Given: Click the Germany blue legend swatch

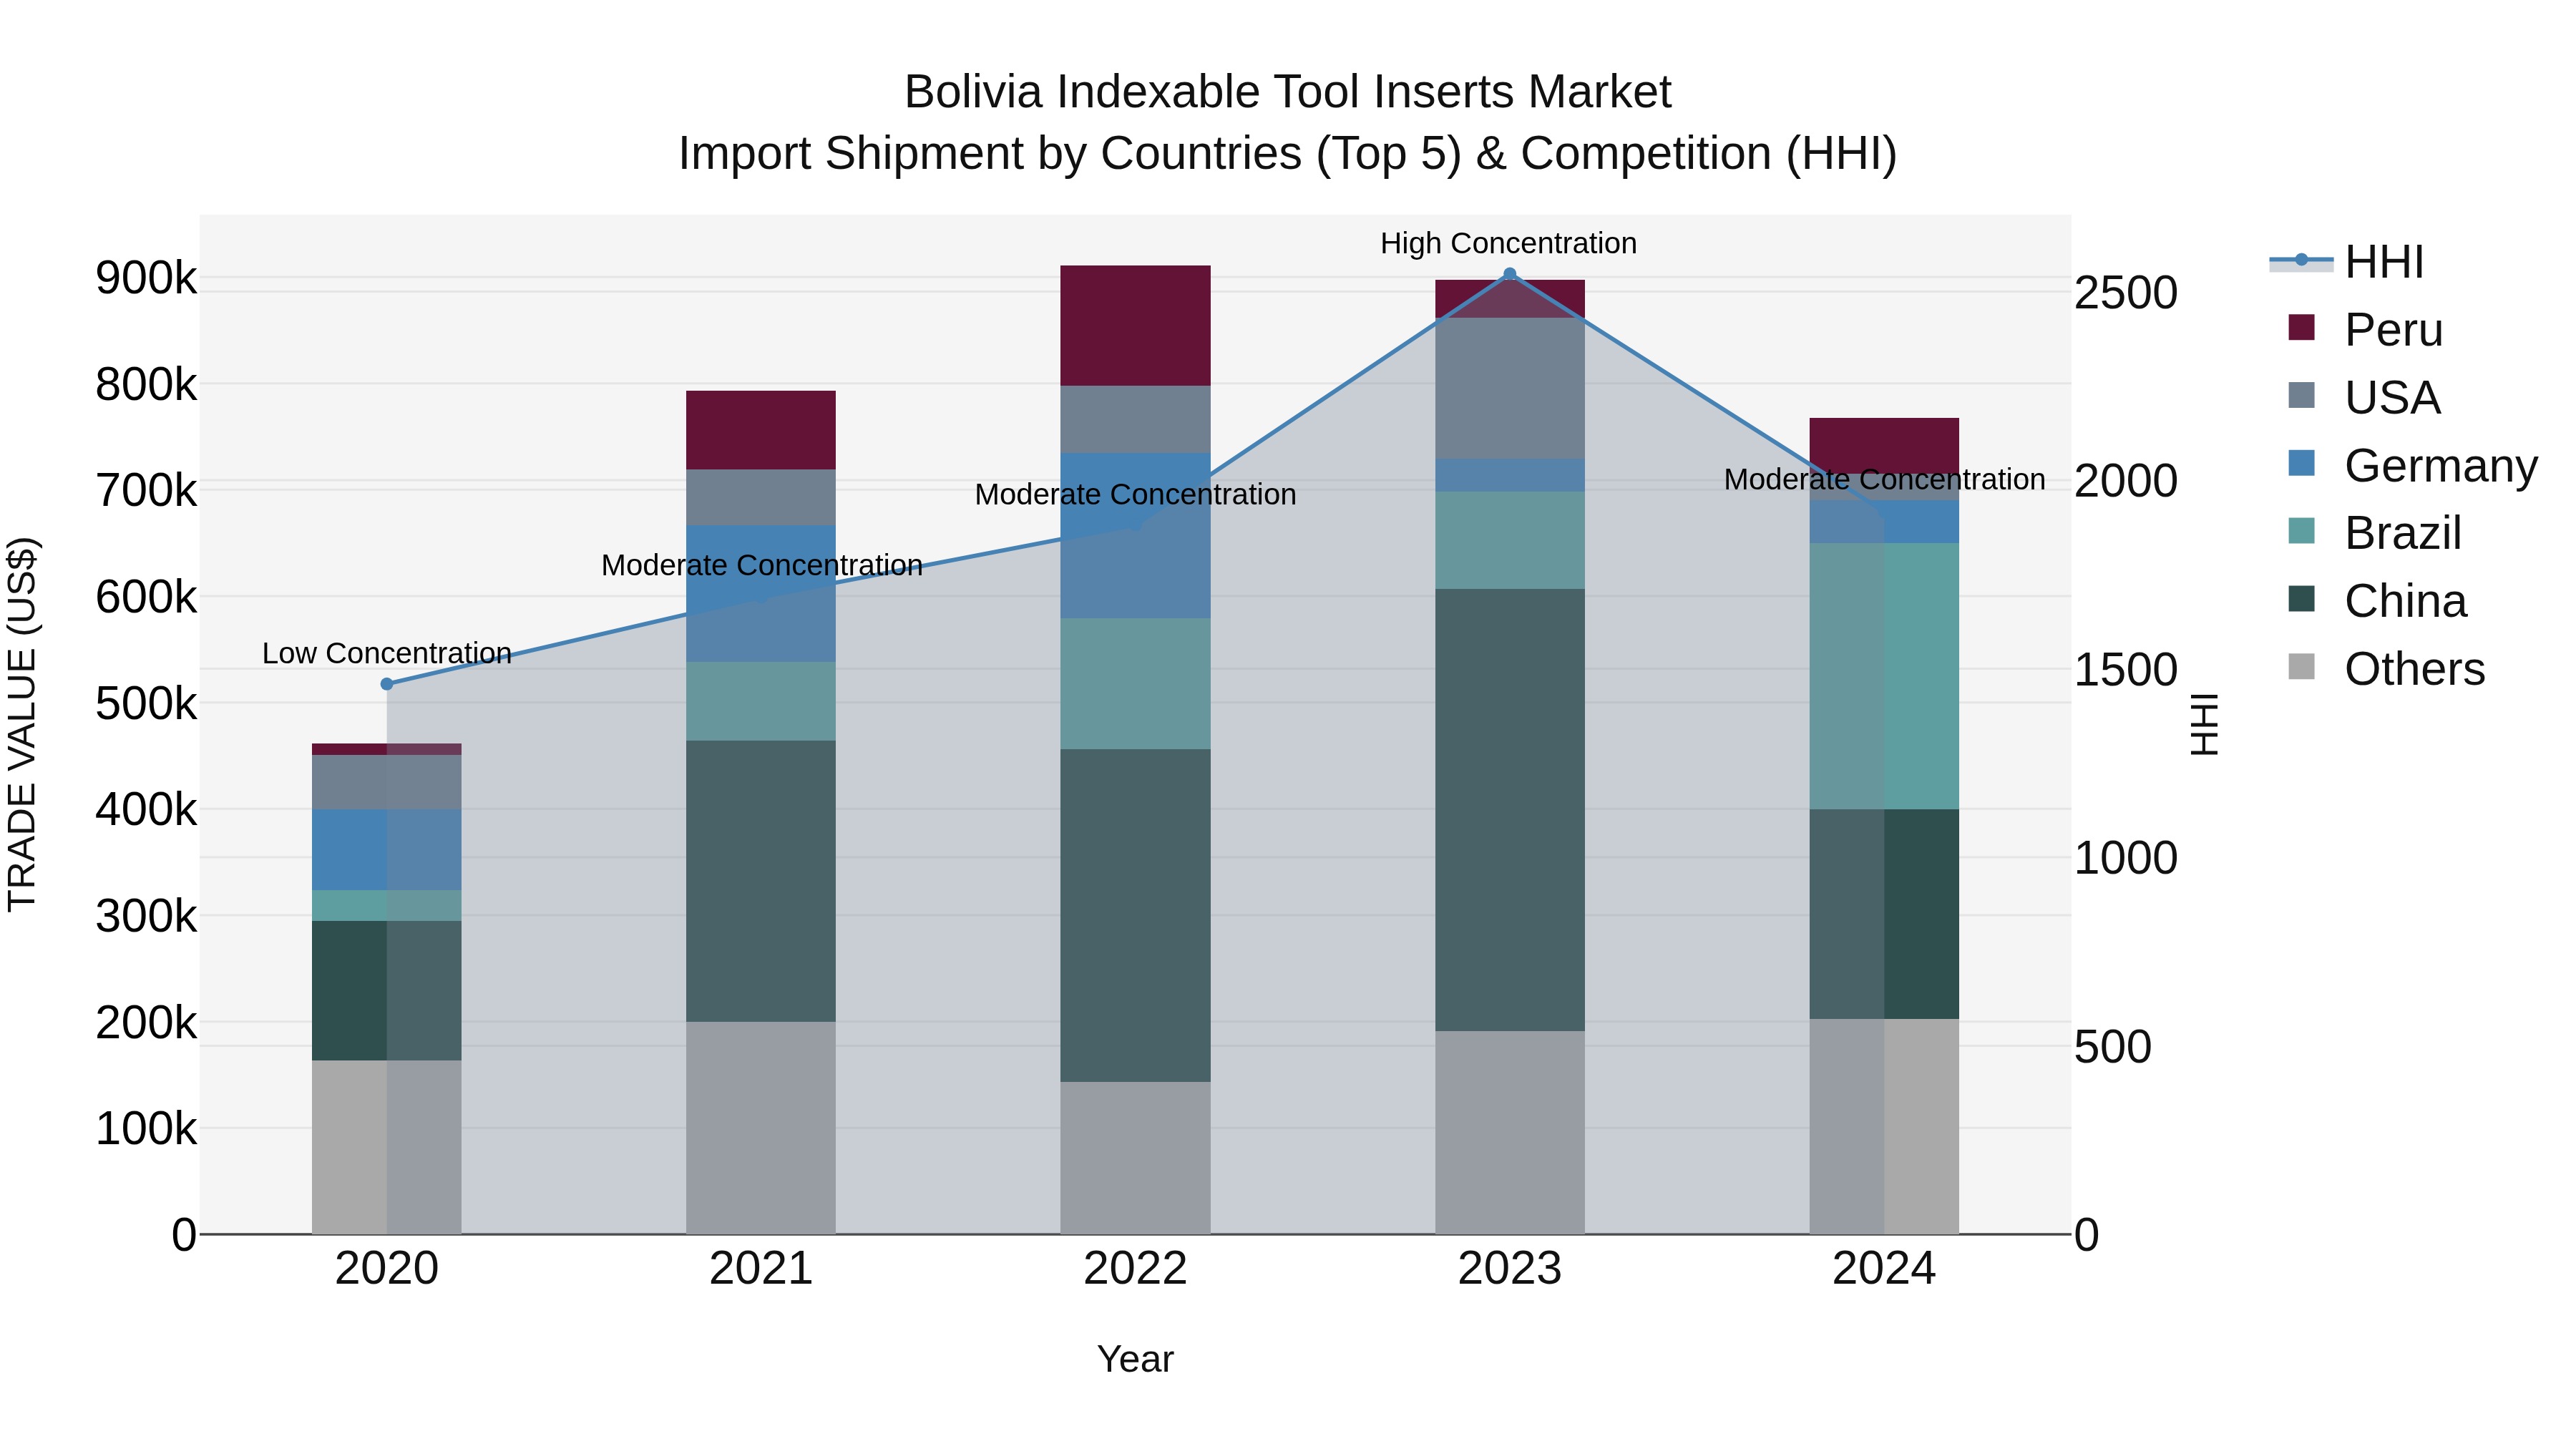Looking at the screenshot, I should [2301, 463].
